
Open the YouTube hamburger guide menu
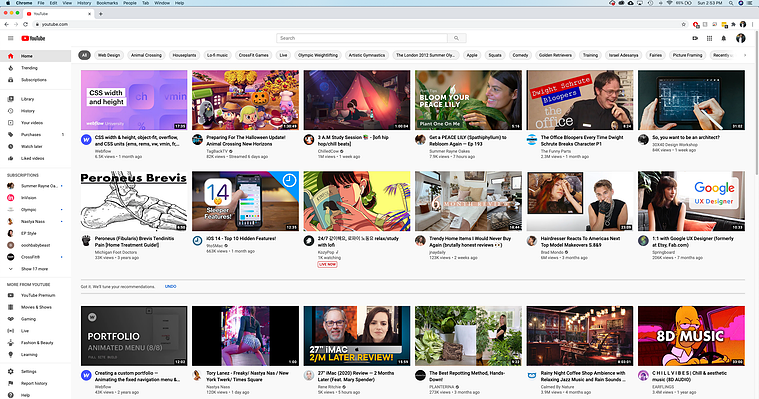(10, 38)
